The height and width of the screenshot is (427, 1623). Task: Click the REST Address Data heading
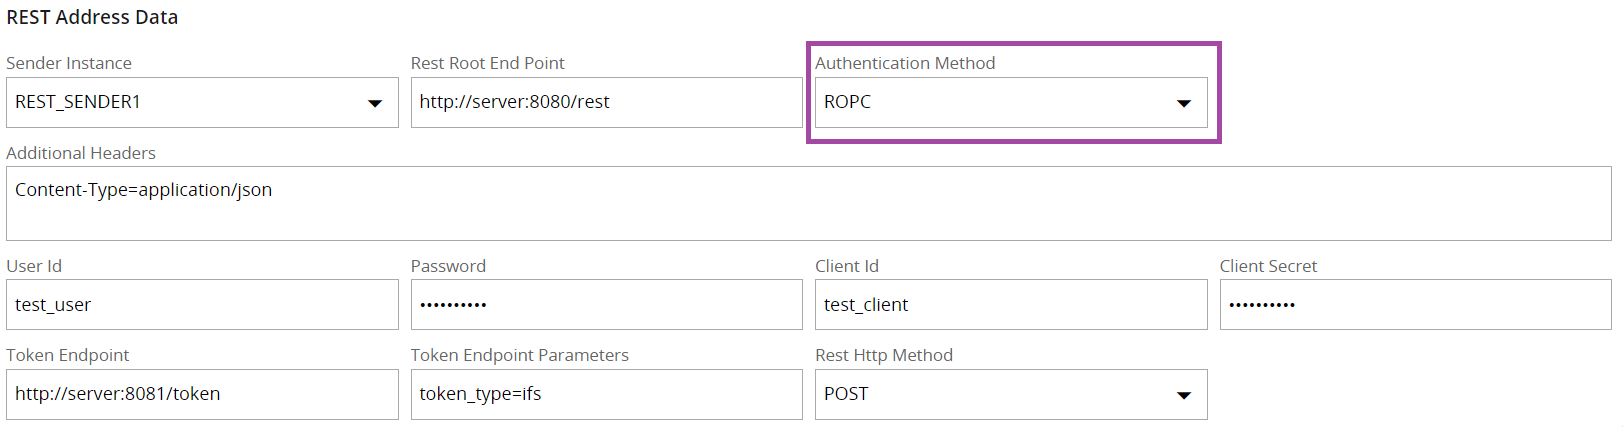click(x=92, y=17)
